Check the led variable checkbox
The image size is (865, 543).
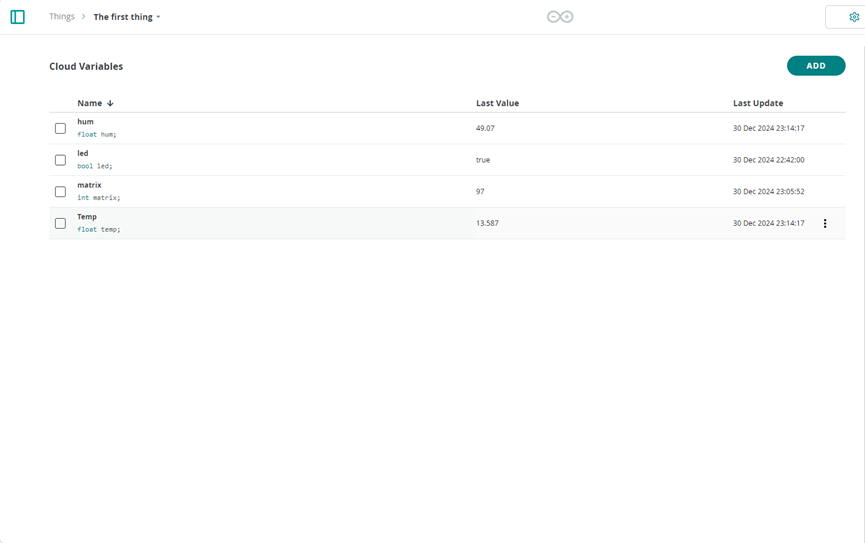(60, 160)
